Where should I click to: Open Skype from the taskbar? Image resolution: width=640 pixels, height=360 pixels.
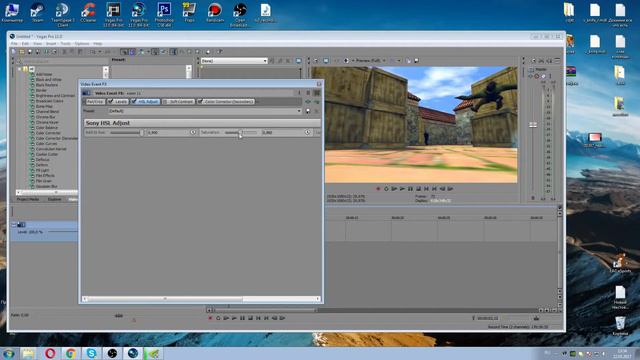pos(91,353)
